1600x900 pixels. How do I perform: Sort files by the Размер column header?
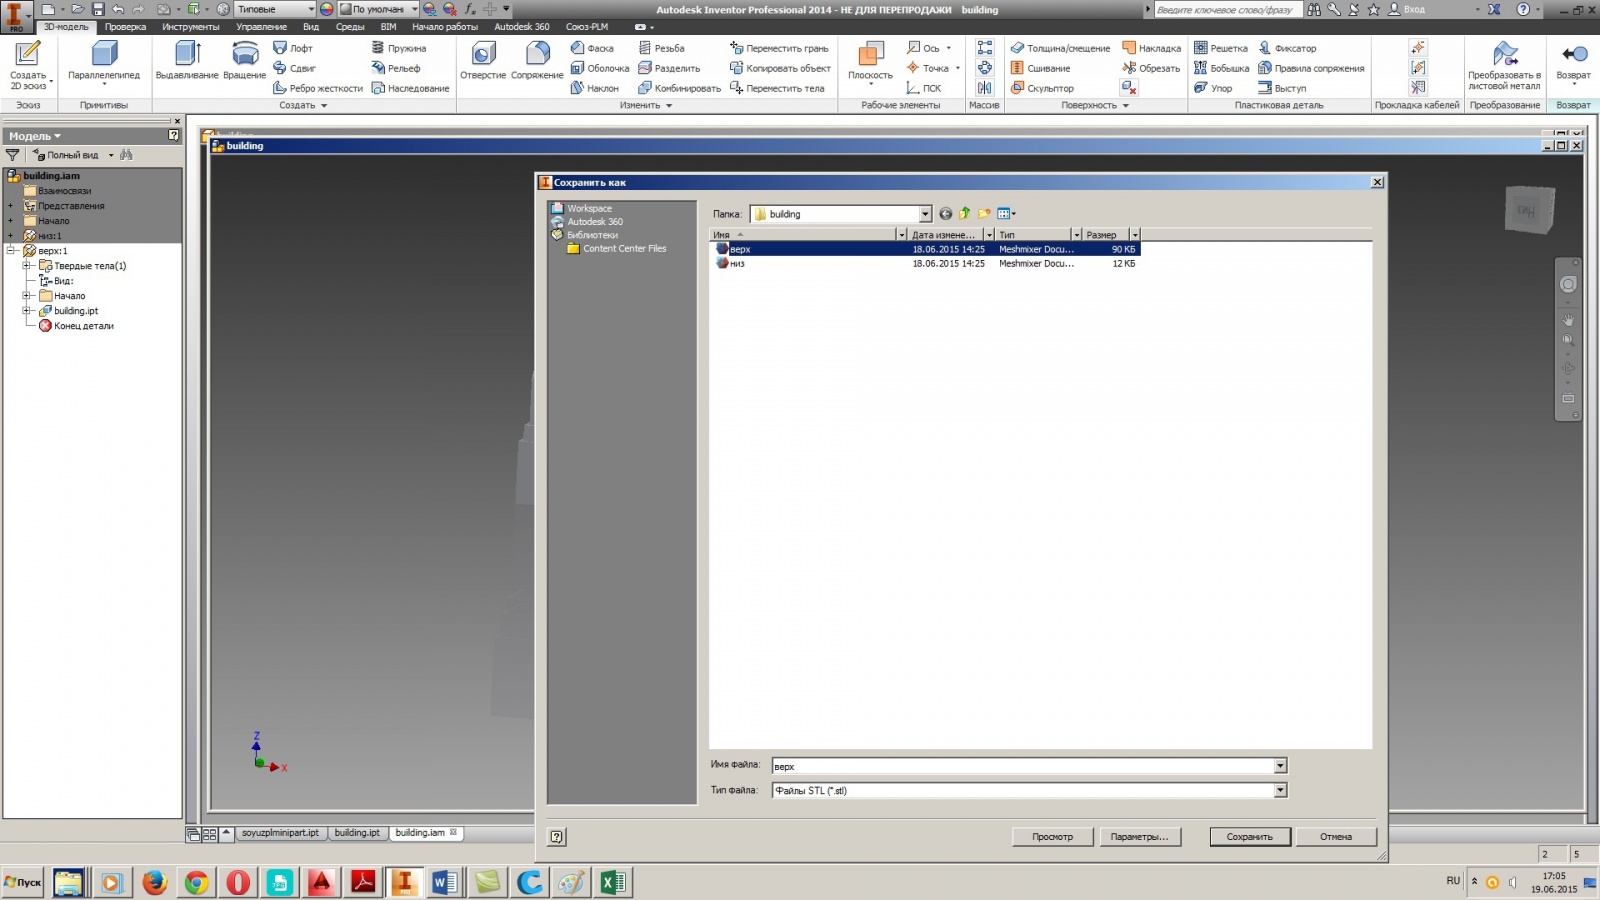[x=1105, y=234]
